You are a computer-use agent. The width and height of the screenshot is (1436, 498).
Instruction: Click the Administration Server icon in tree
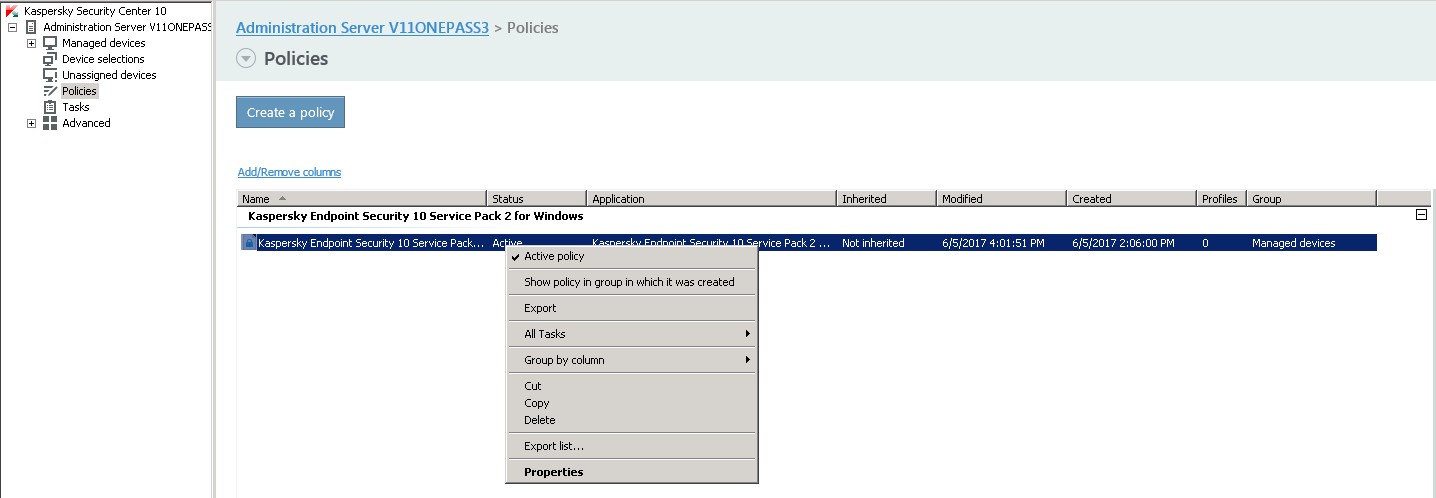tap(31, 27)
